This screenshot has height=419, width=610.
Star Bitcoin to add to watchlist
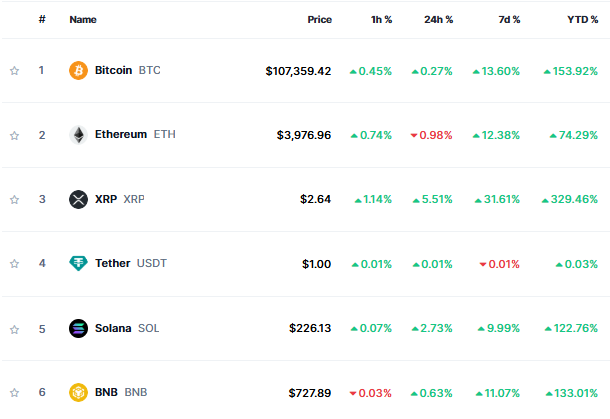(x=14, y=70)
